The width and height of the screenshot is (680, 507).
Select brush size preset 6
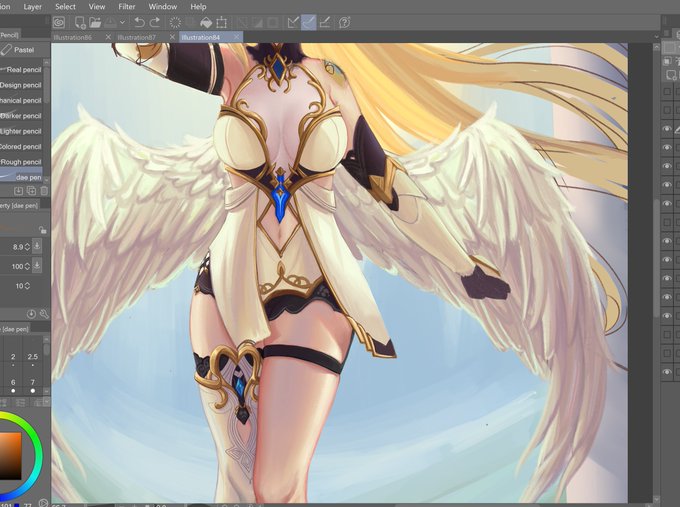click(x=13, y=385)
